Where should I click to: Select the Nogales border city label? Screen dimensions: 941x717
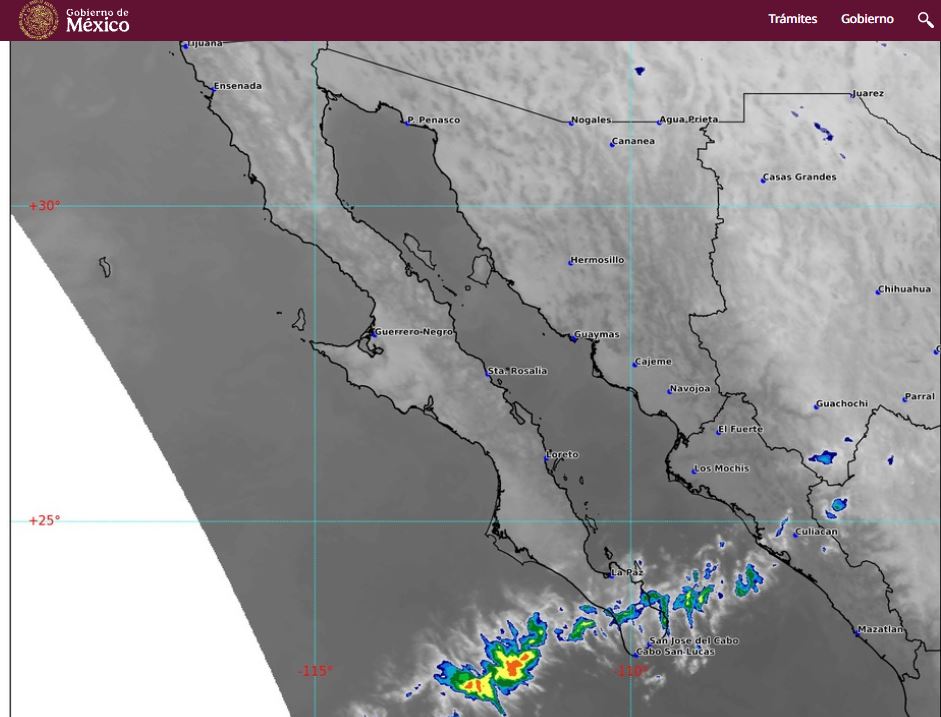[x=591, y=120]
